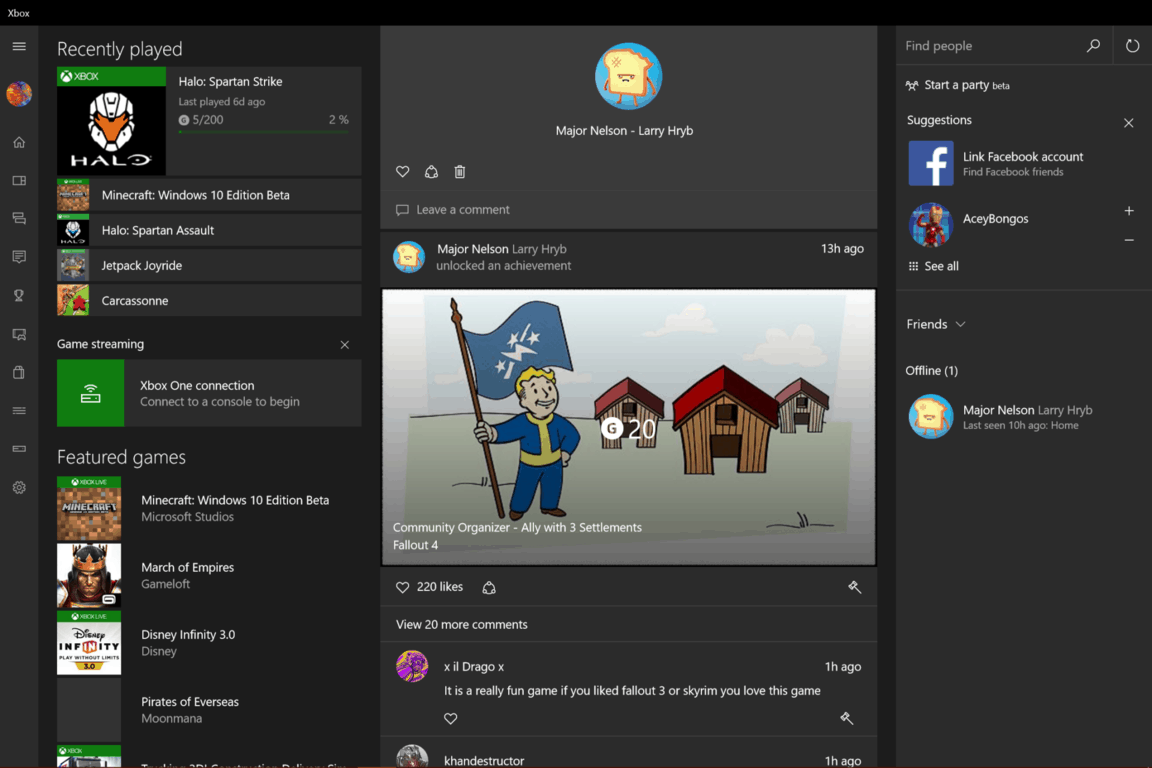This screenshot has width=1152, height=768.
Task: Like the Major Nelson profile post with heart
Action: 403,172
